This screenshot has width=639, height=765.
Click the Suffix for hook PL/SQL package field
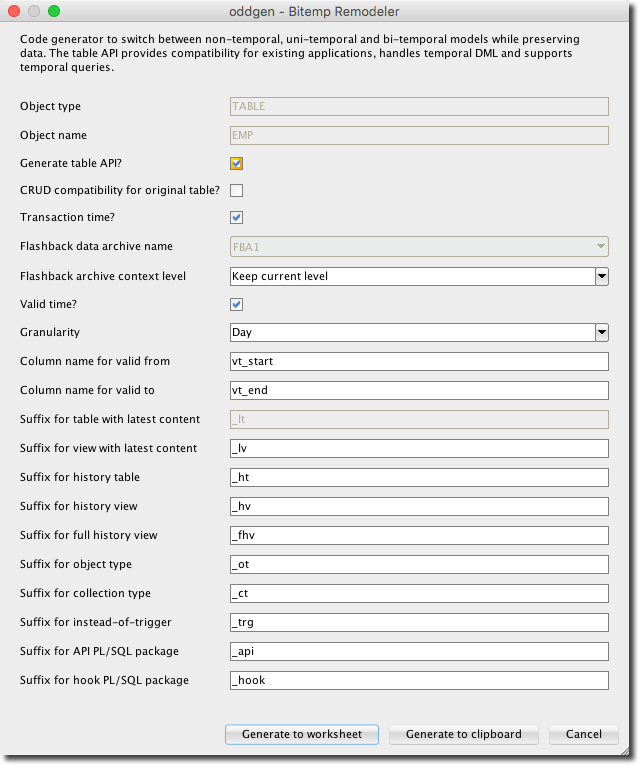tap(419, 681)
